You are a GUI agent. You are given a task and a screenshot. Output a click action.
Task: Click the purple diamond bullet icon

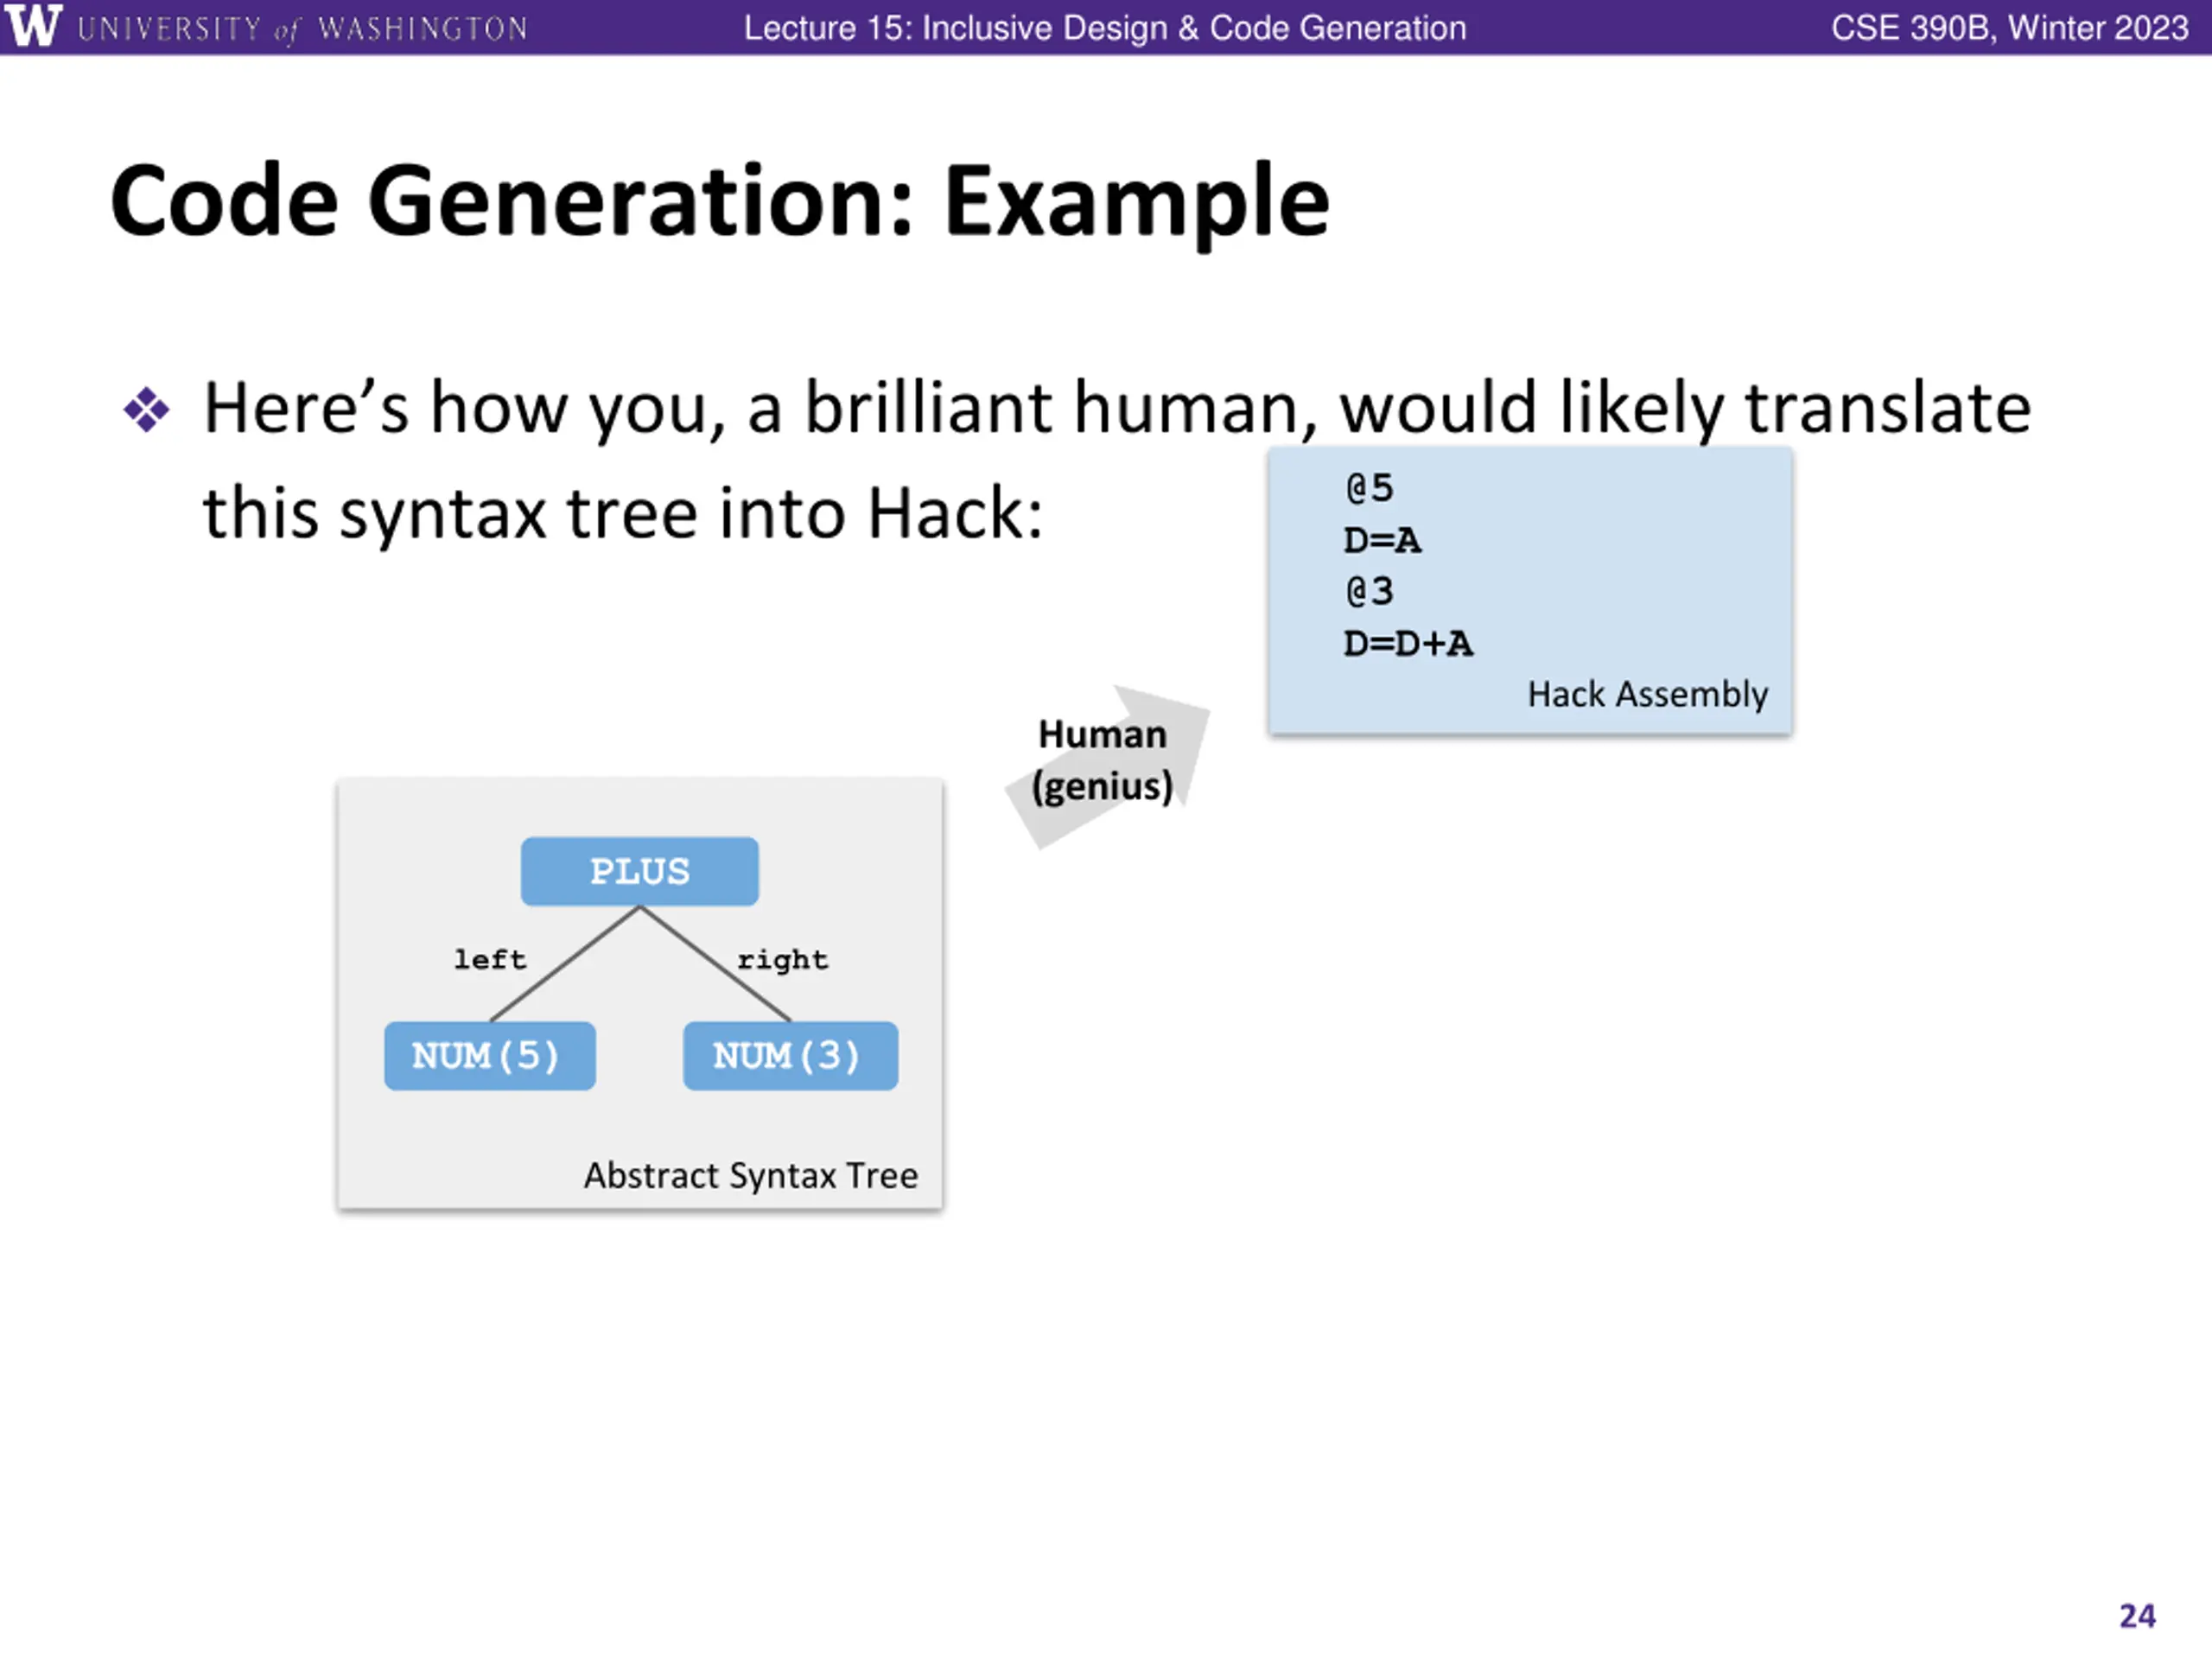[147, 410]
